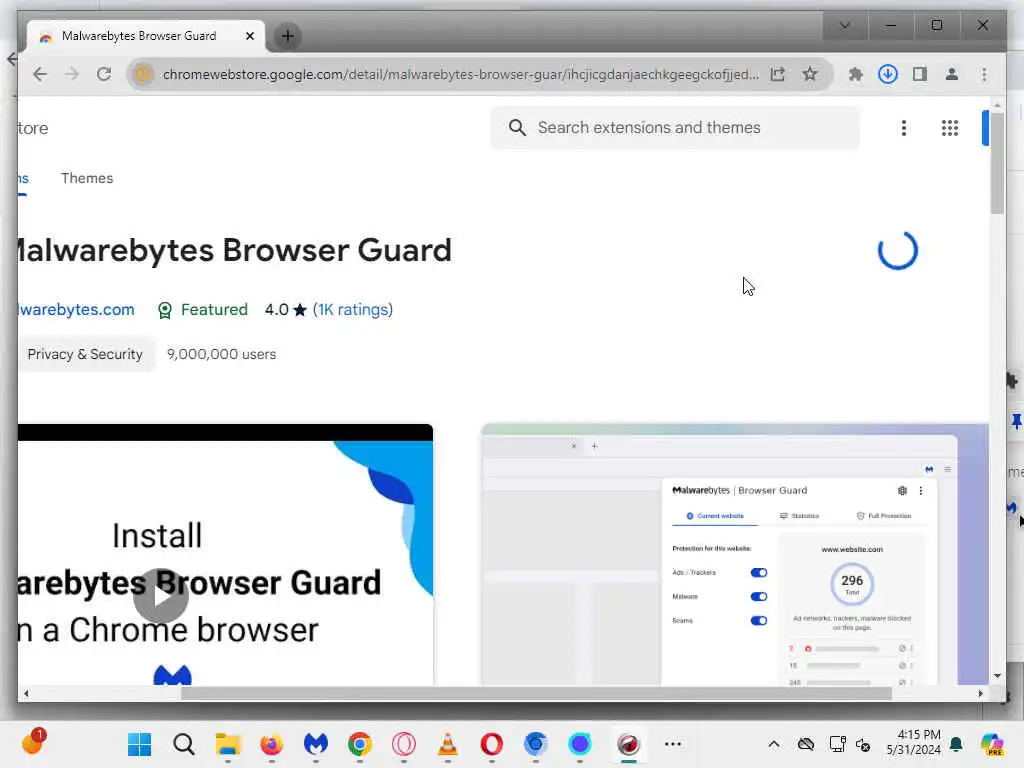The image size is (1024, 768).
Task: Launch VLC media player from taskbar
Action: point(447,744)
